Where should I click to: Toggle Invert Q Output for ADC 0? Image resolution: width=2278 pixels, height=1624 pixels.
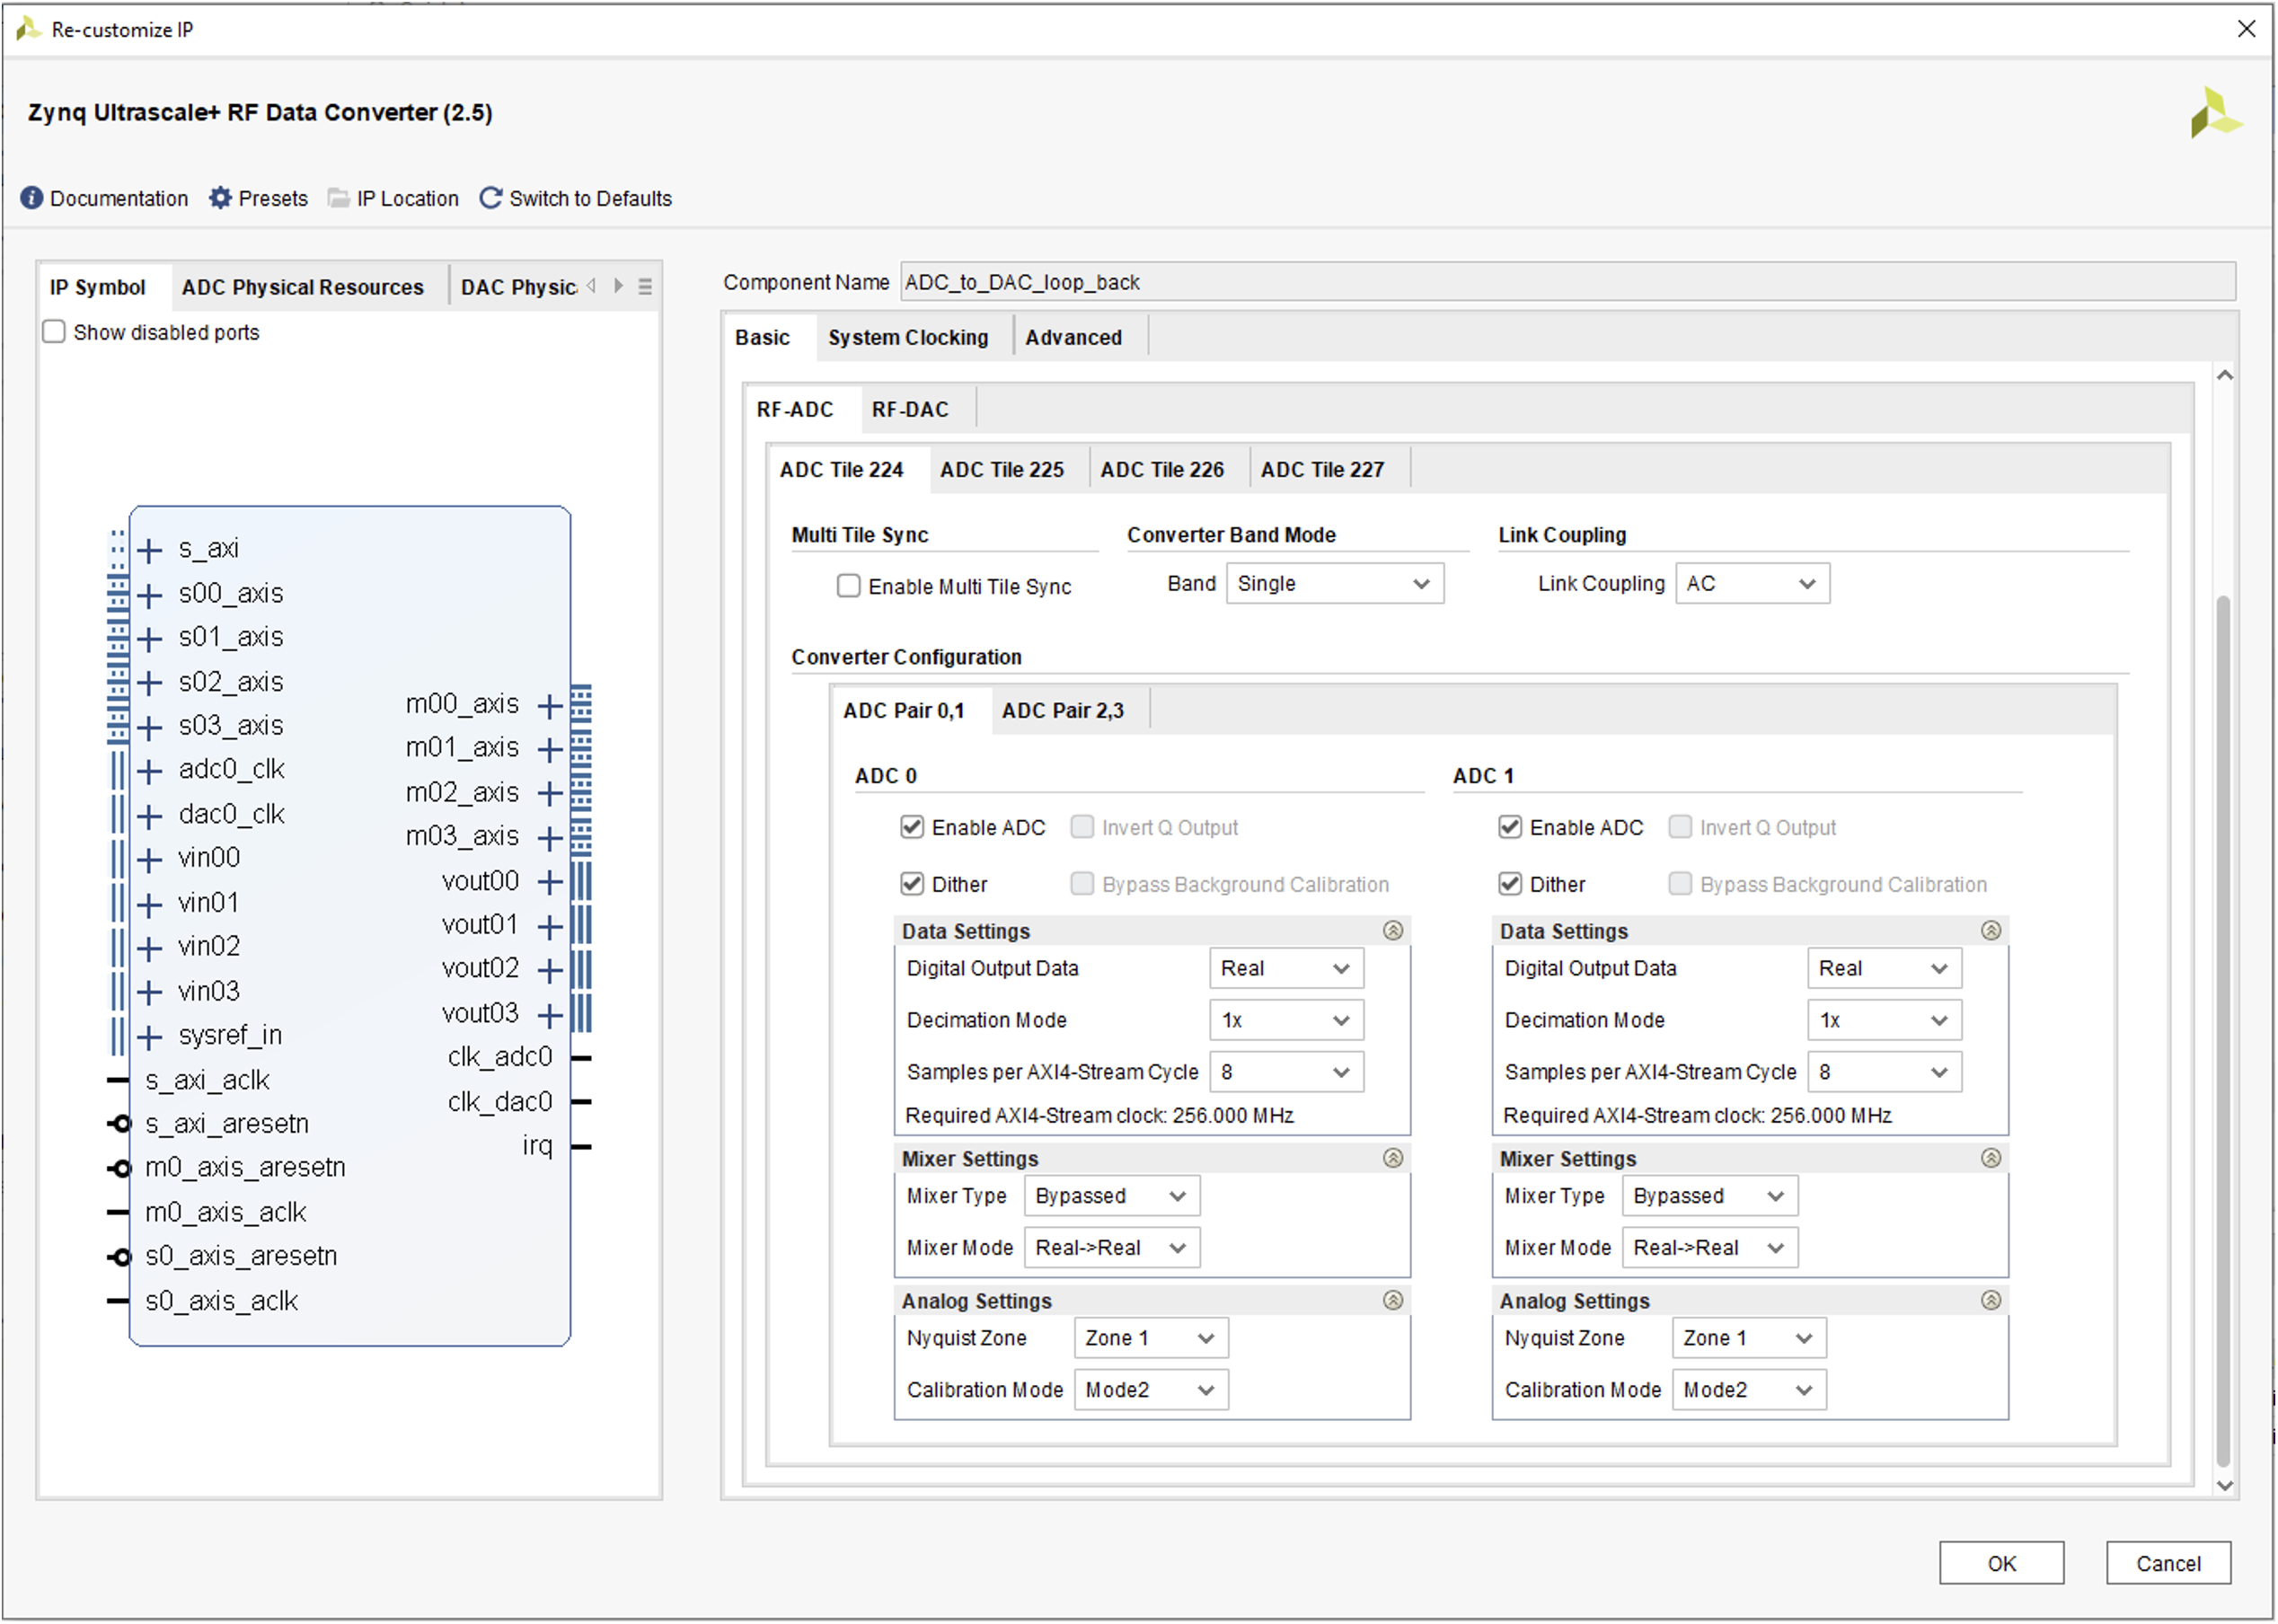coord(1082,826)
